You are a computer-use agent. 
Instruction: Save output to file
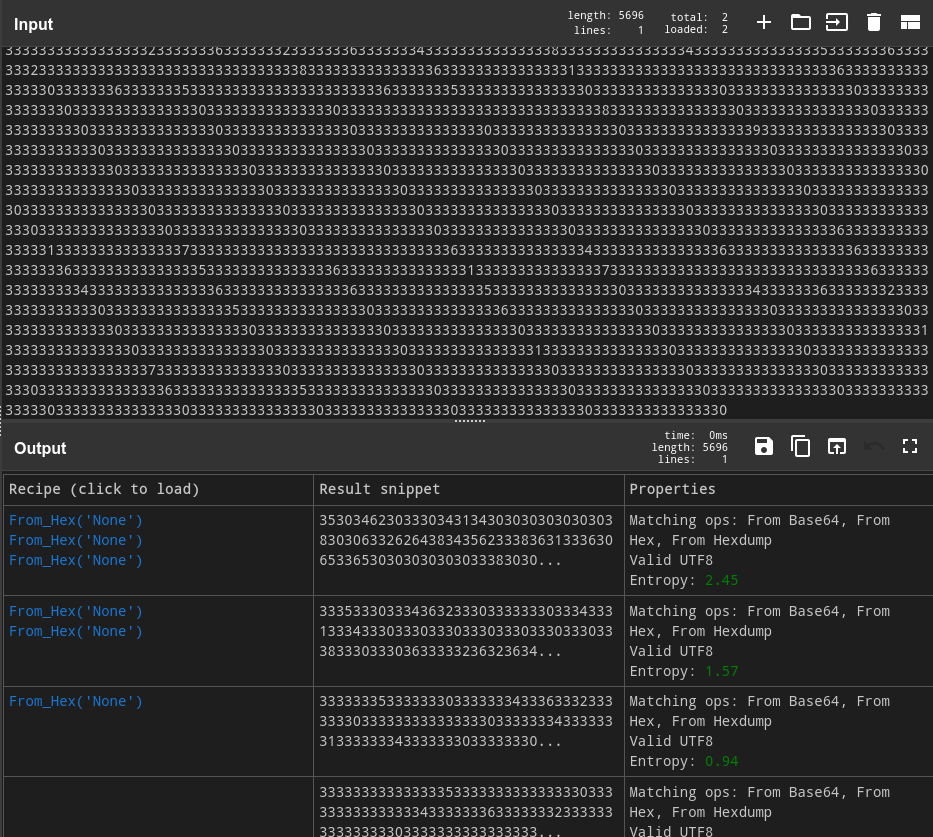click(764, 446)
